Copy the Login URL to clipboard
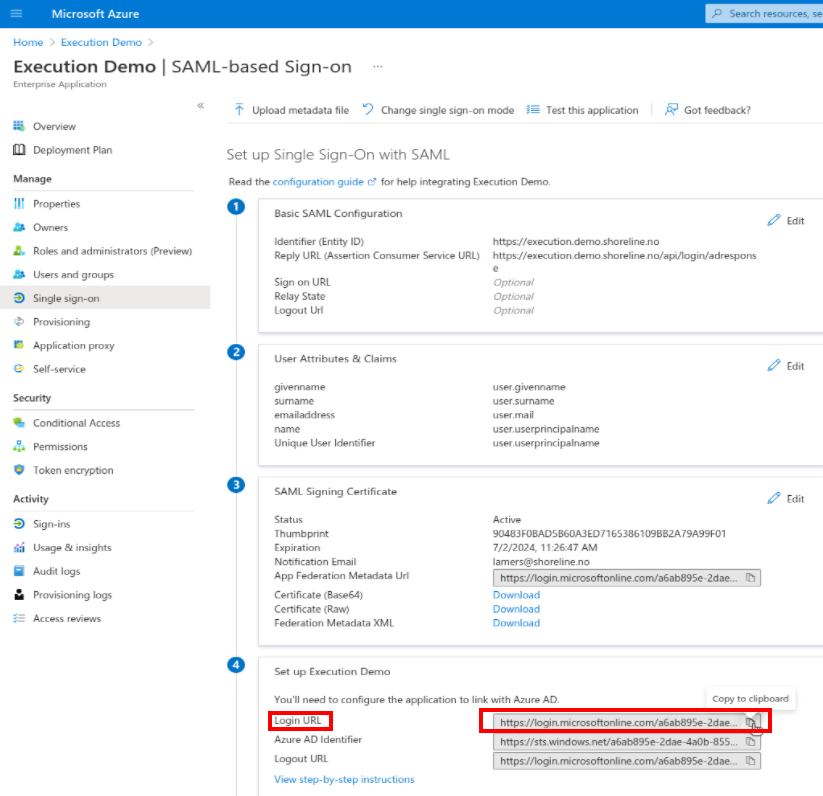823x796 pixels. click(751, 723)
